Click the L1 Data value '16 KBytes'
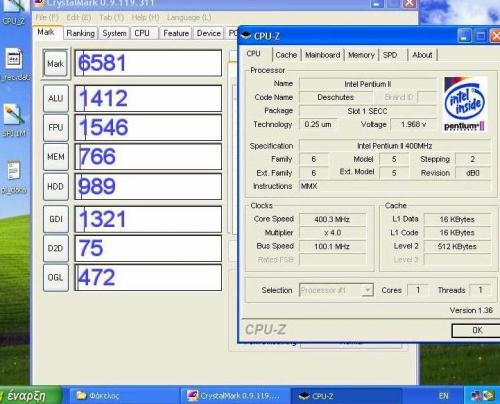 click(x=457, y=219)
